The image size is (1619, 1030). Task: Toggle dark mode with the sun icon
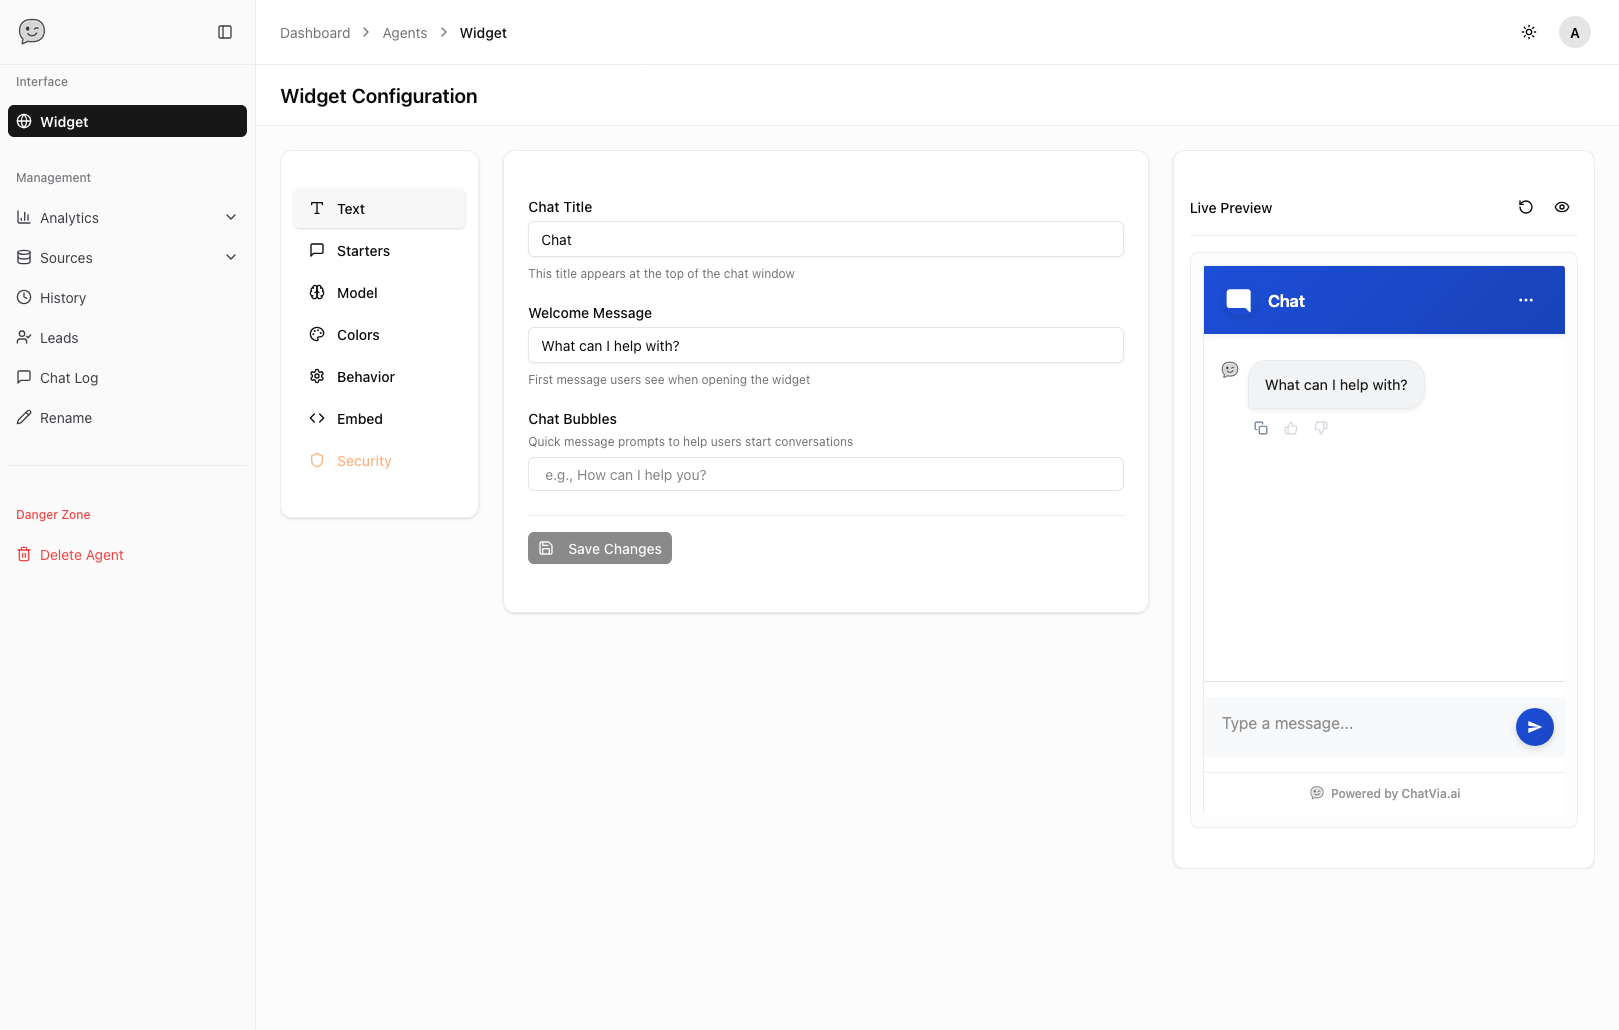1528,32
